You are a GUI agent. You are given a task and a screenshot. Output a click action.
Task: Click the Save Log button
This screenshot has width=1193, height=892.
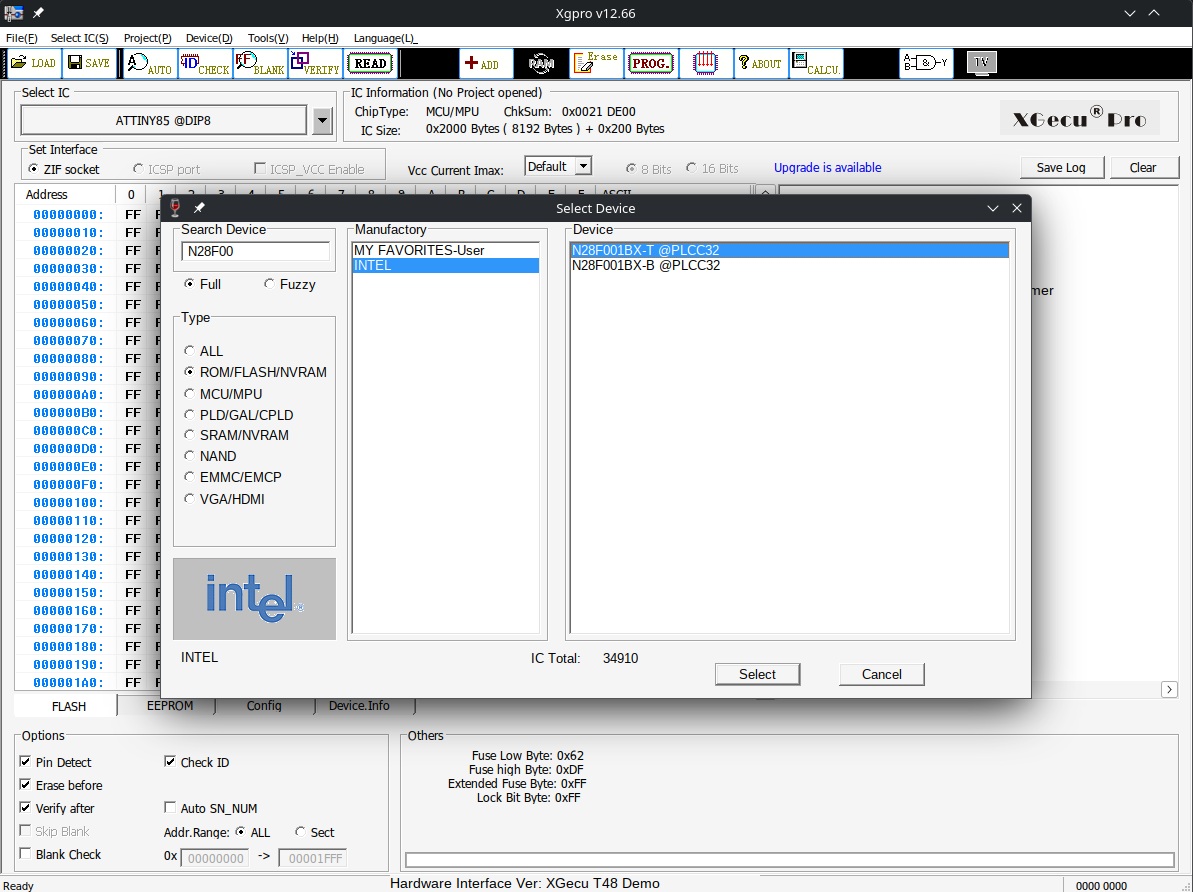(x=1061, y=167)
